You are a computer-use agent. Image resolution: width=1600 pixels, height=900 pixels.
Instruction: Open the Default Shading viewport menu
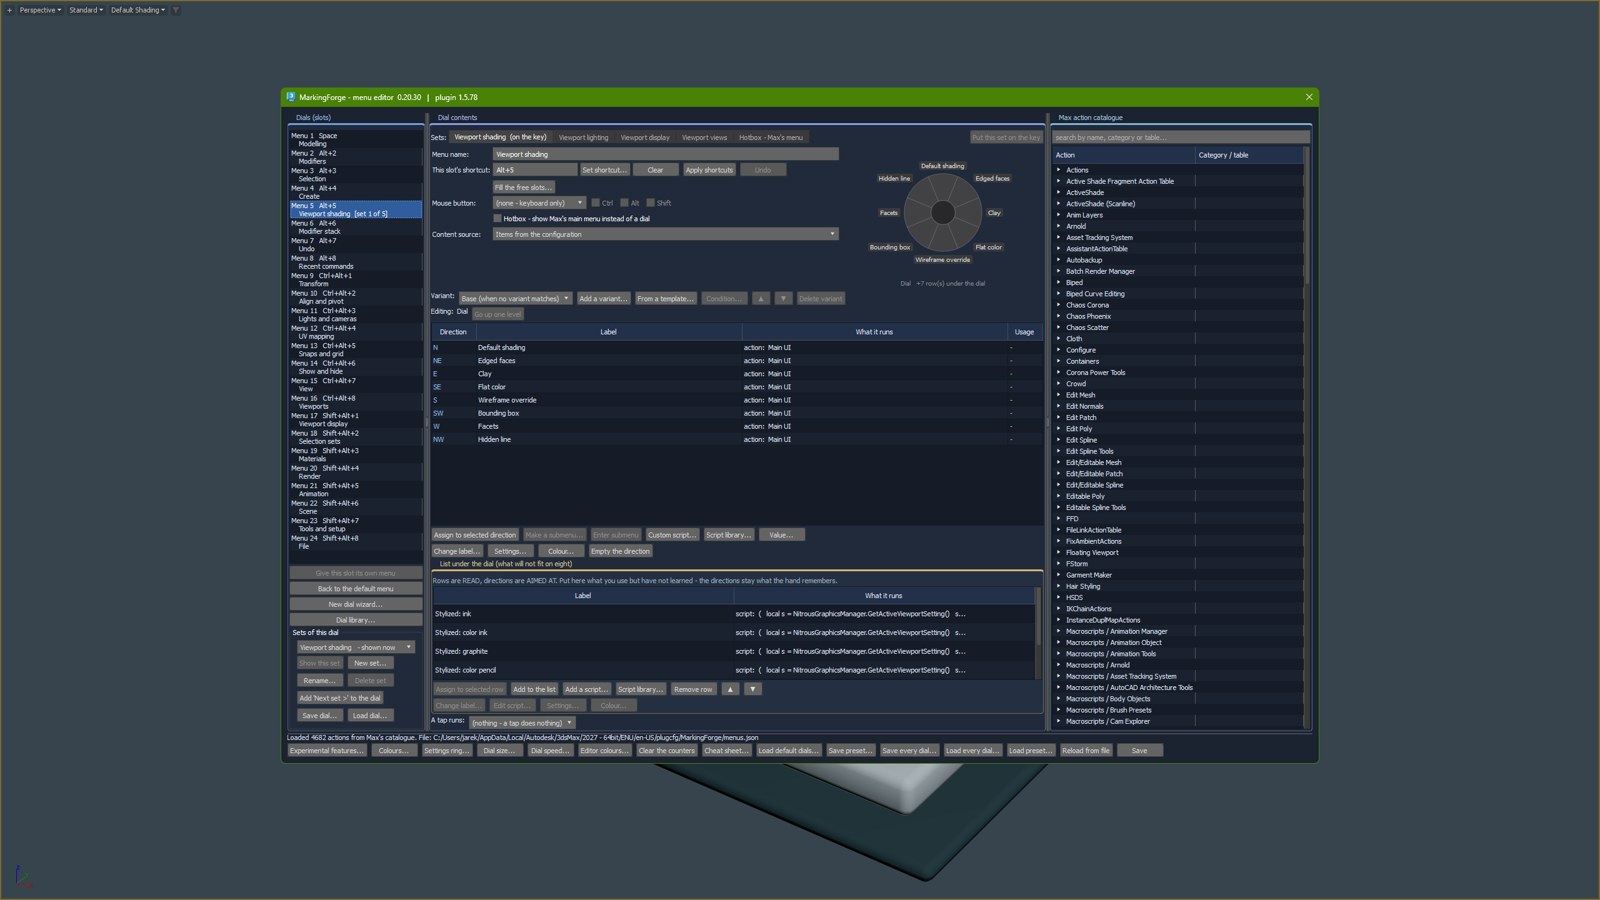tap(138, 10)
